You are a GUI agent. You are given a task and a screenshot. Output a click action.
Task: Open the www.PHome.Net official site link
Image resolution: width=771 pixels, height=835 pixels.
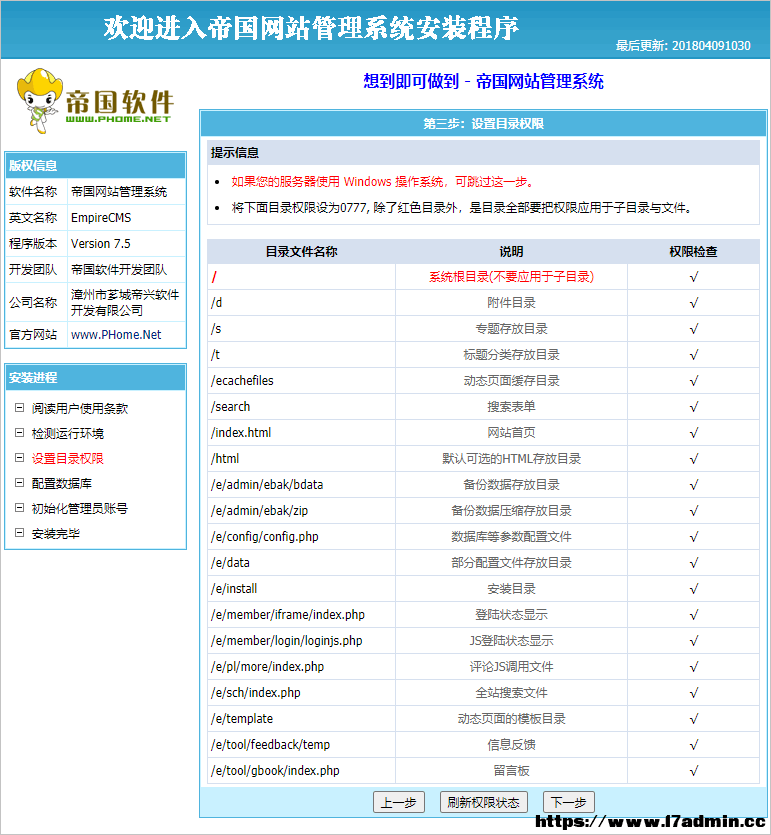(x=116, y=334)
